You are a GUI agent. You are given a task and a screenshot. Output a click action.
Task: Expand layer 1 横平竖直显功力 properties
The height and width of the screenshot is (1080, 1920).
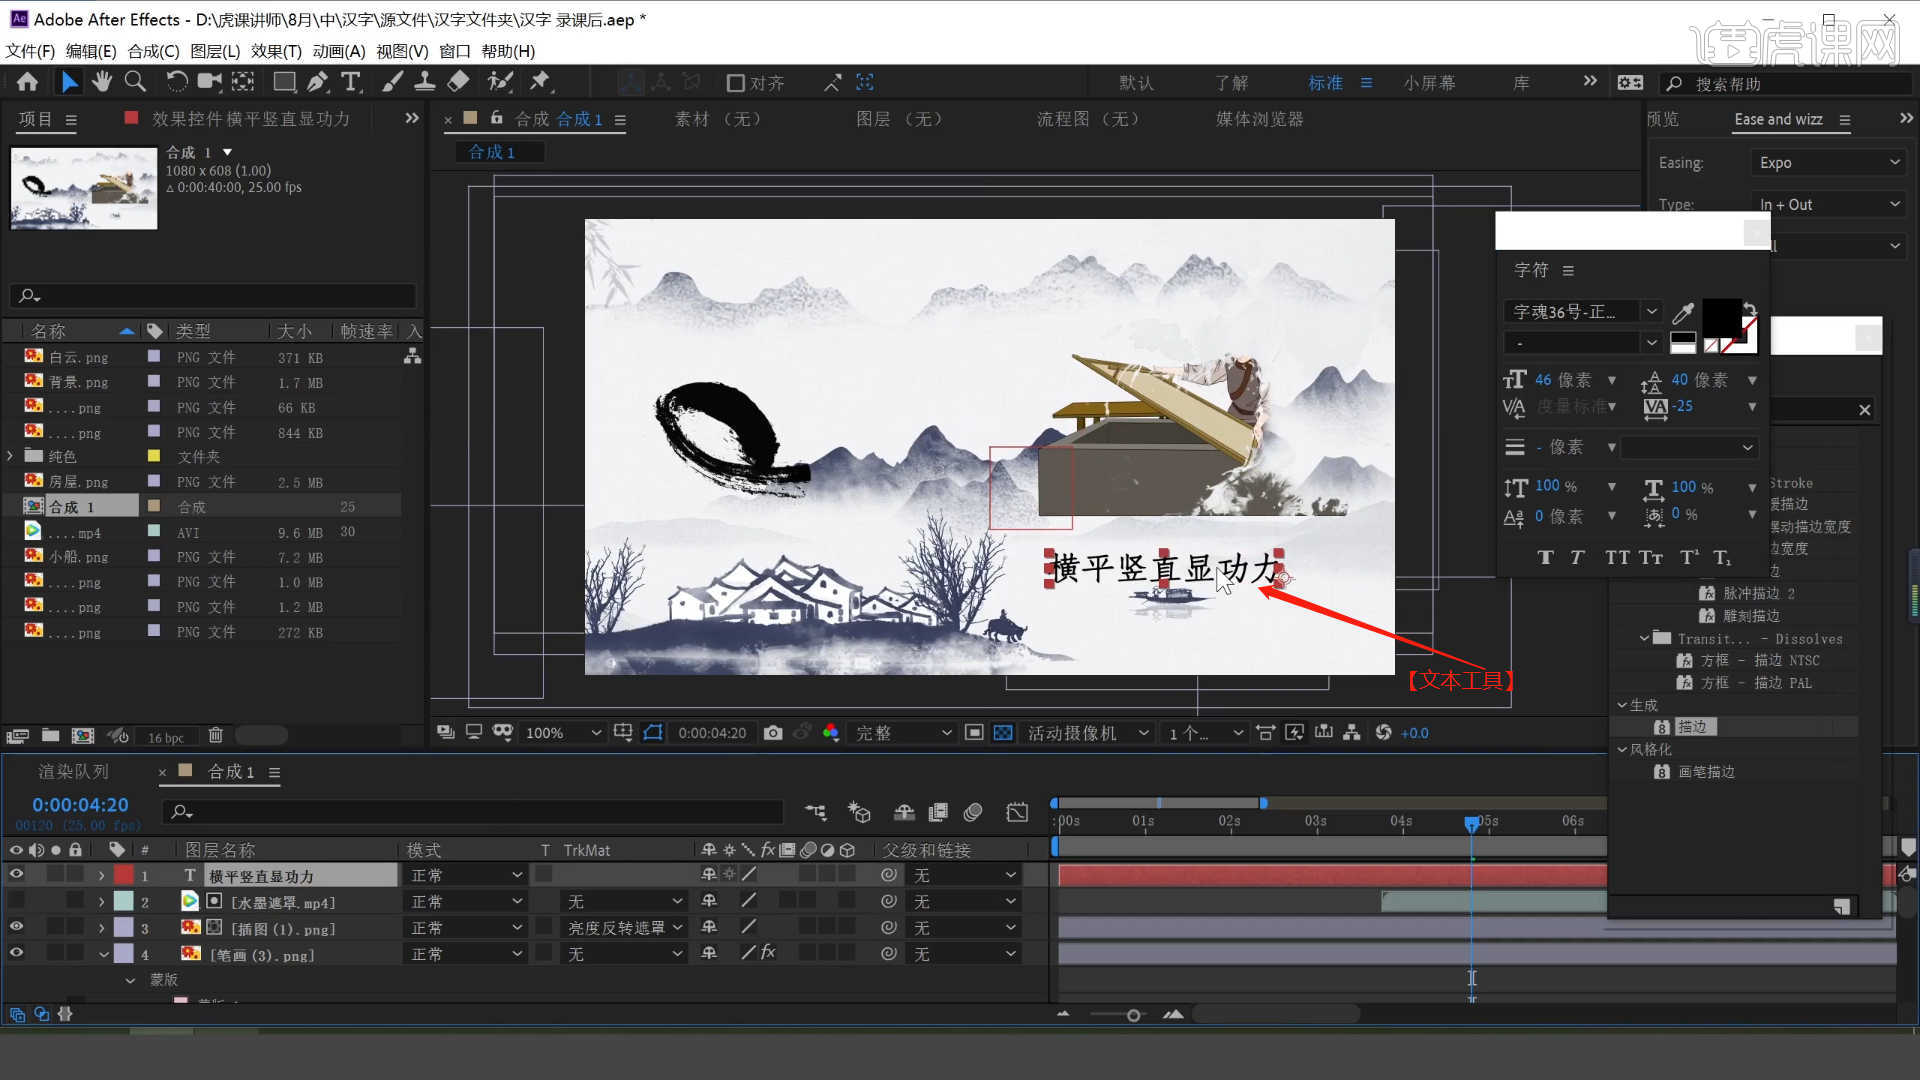(101, 875)
